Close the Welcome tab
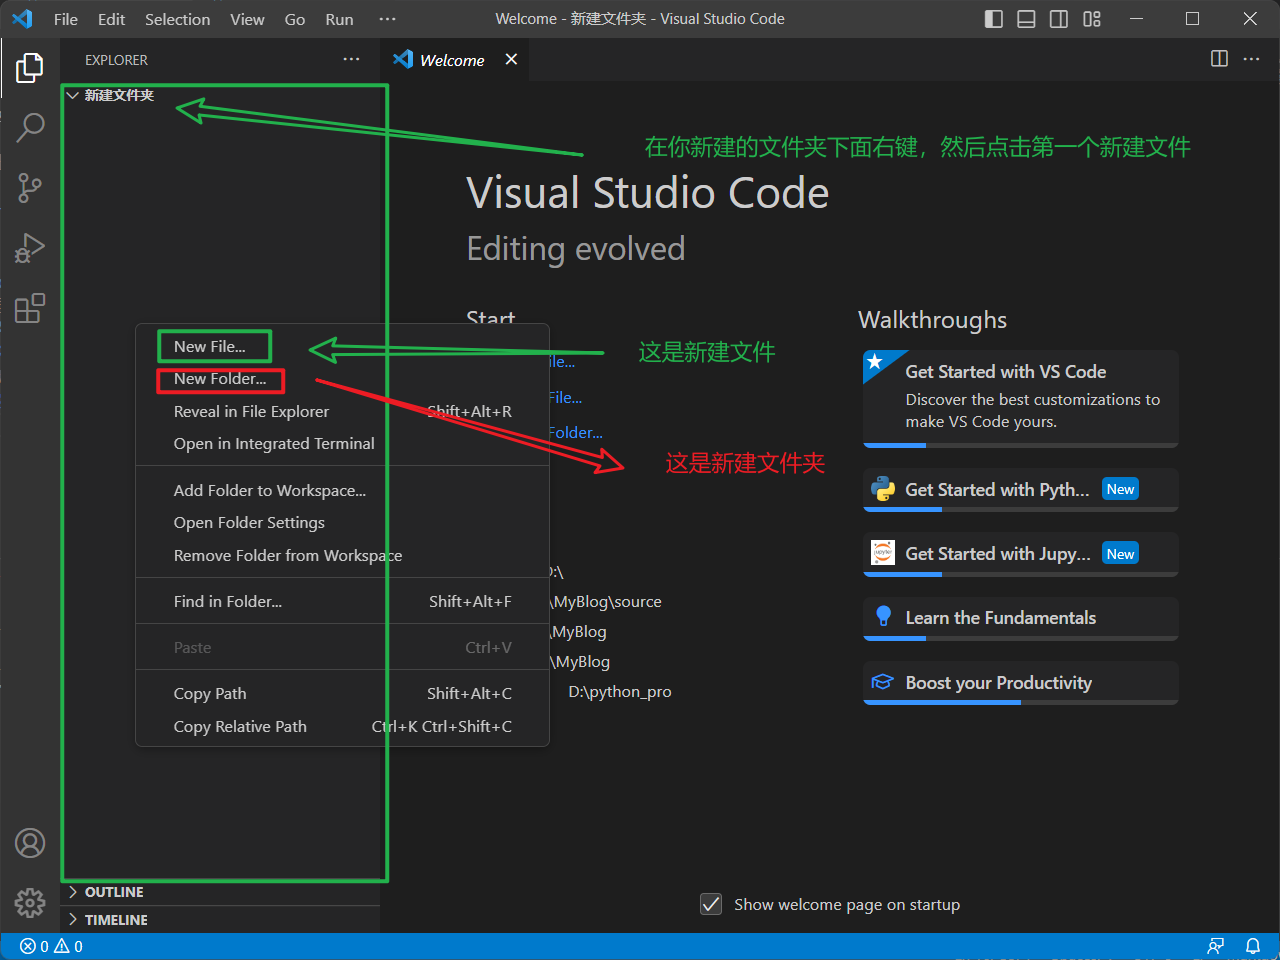 511,60
